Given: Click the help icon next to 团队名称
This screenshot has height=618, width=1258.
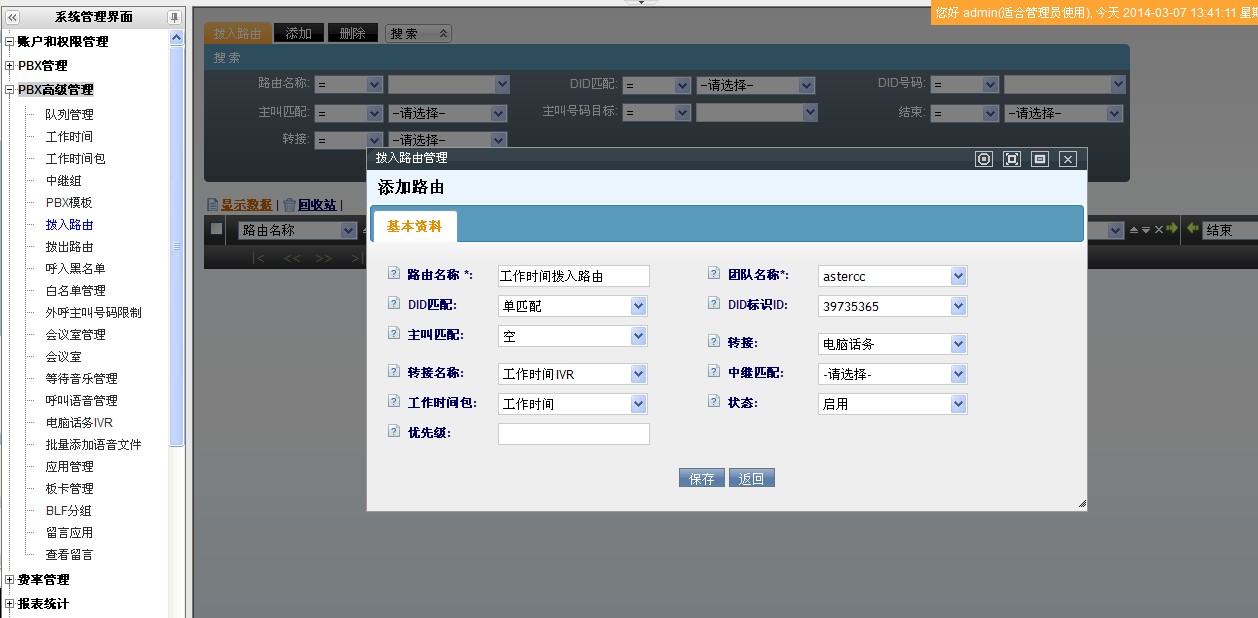Looking at the screenshot, I should (714, 273).
